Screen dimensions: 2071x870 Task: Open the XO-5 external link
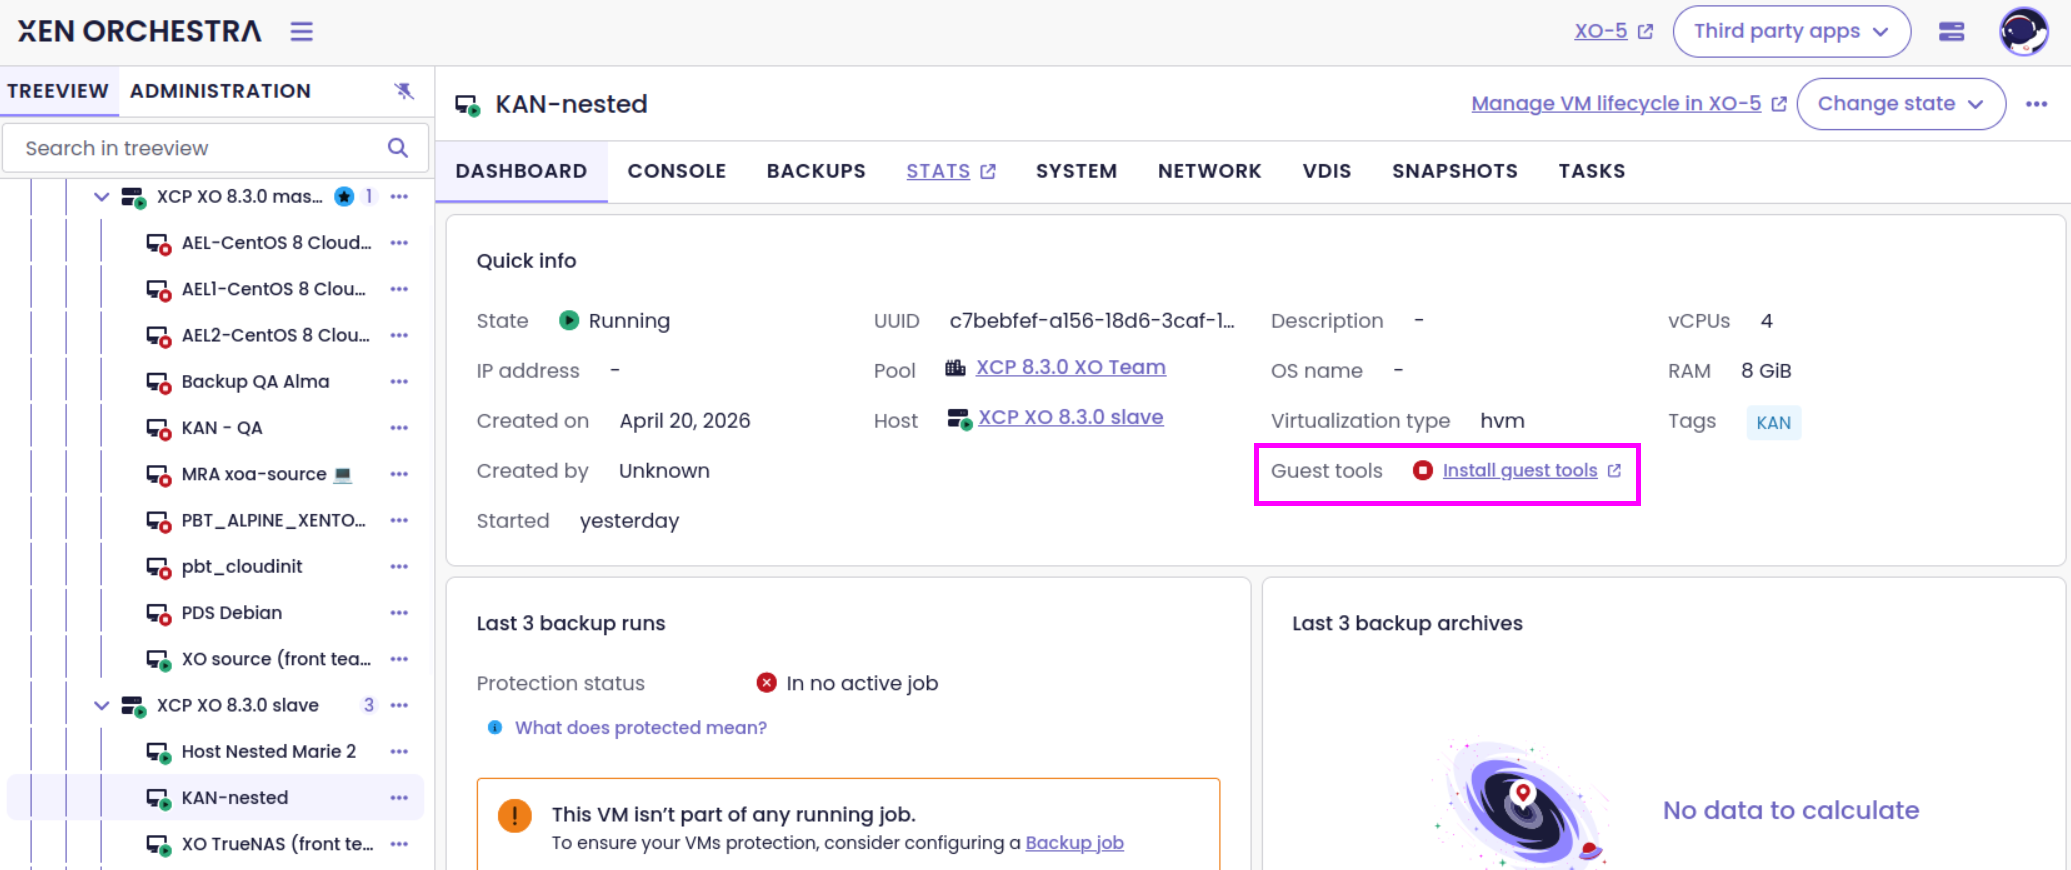(1613, 31)
